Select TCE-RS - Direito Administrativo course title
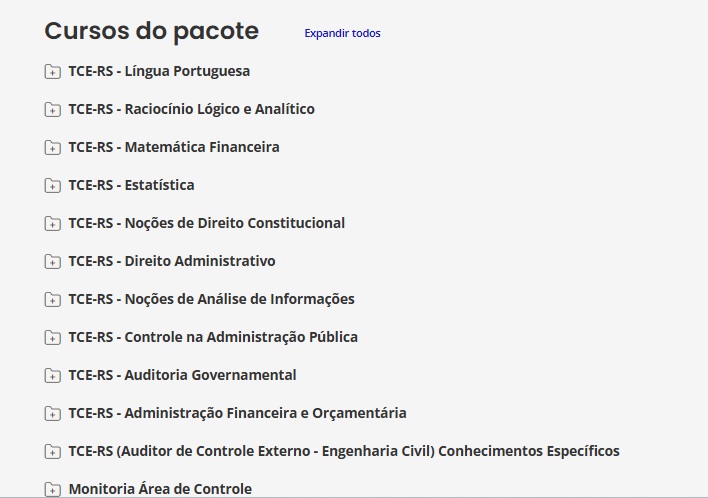Screen dimensions: 708x498 (172, 261)
